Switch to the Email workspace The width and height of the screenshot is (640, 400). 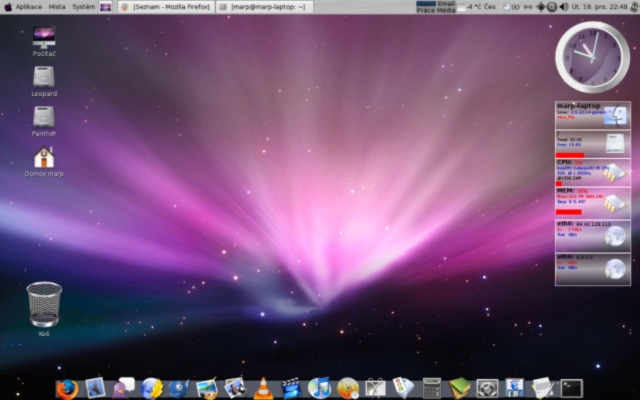tap(446, 4)
